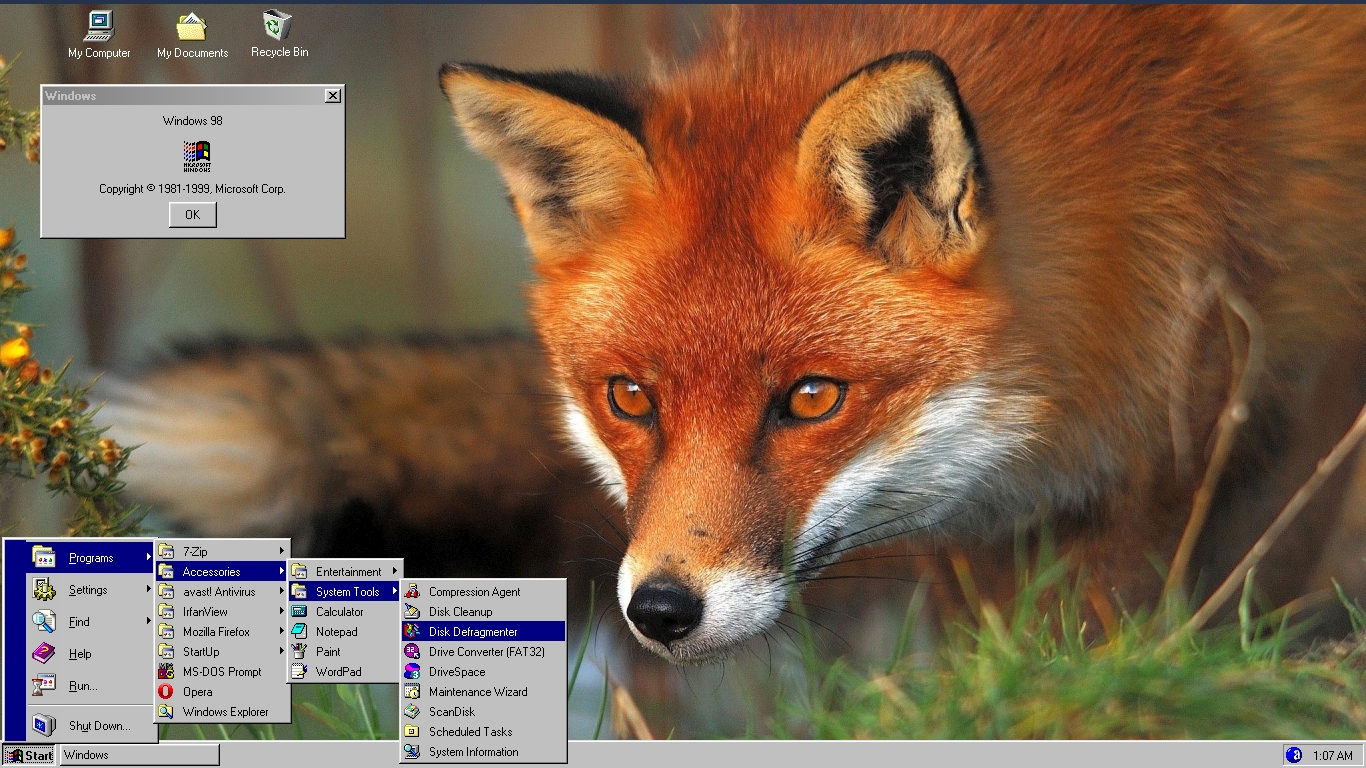Click the Calculator icon in Accessories
1366x768 pixels.
[299, 612]
